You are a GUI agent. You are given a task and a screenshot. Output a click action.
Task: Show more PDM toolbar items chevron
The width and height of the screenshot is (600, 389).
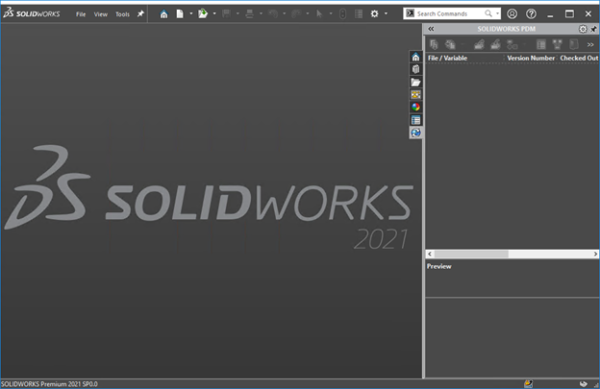pyautogui.click(x=590, y=44)
